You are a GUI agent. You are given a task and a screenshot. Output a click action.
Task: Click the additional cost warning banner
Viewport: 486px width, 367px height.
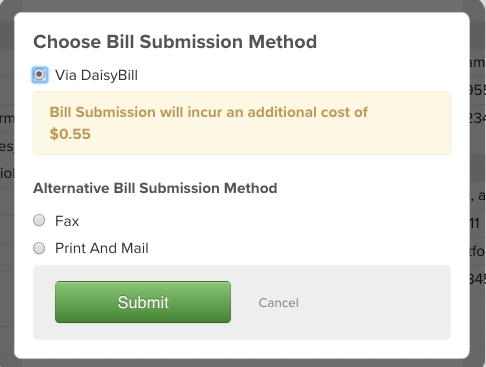(x=242, y=123)
